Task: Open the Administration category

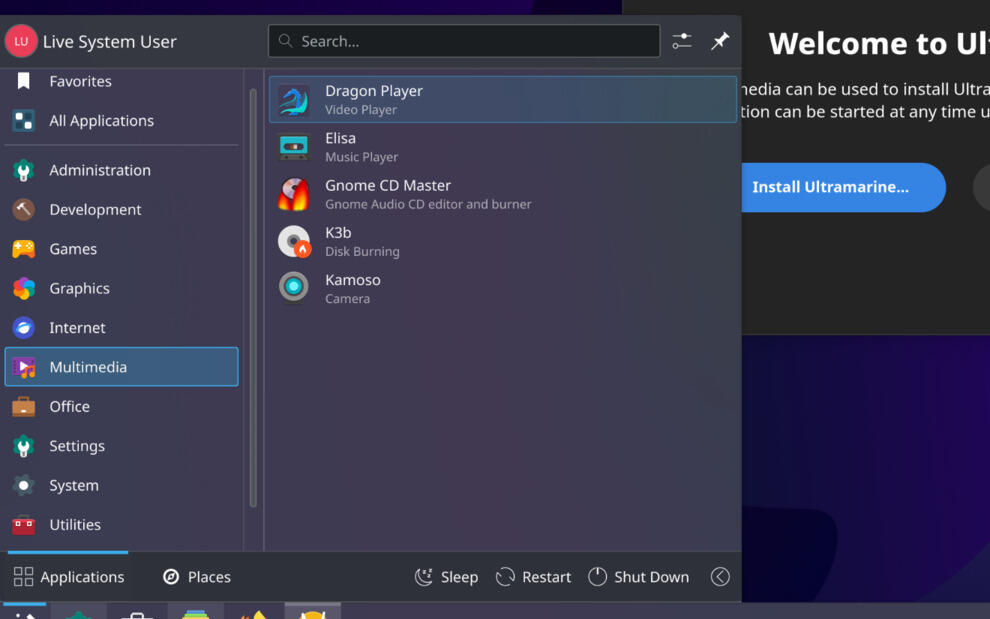Action: point(121,170)
